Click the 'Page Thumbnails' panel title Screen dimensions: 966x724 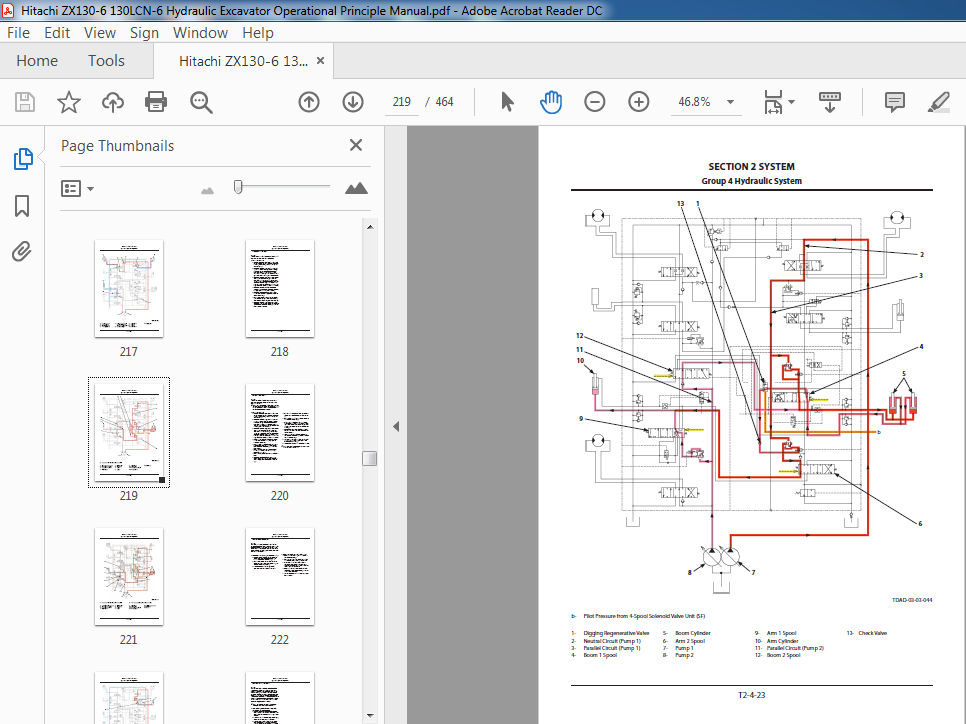117,146
